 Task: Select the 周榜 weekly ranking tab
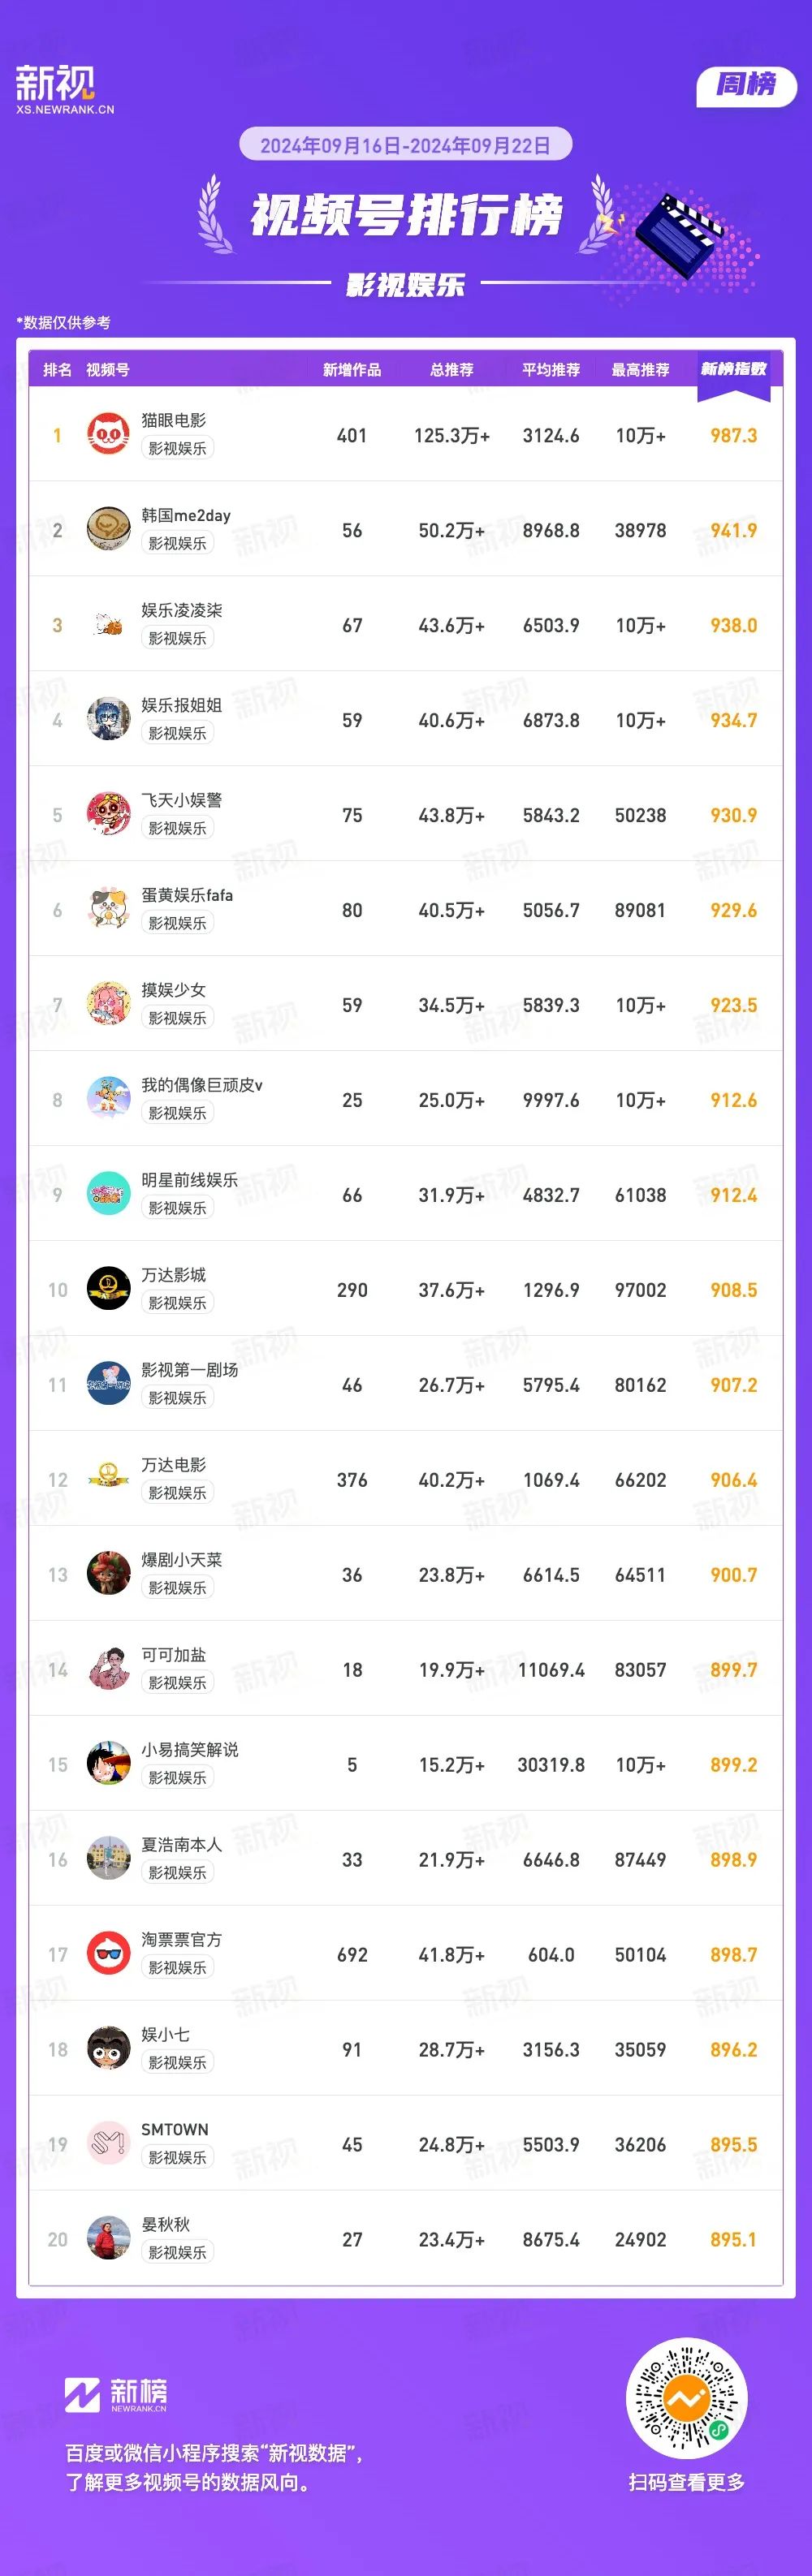(x=746, y=84)
